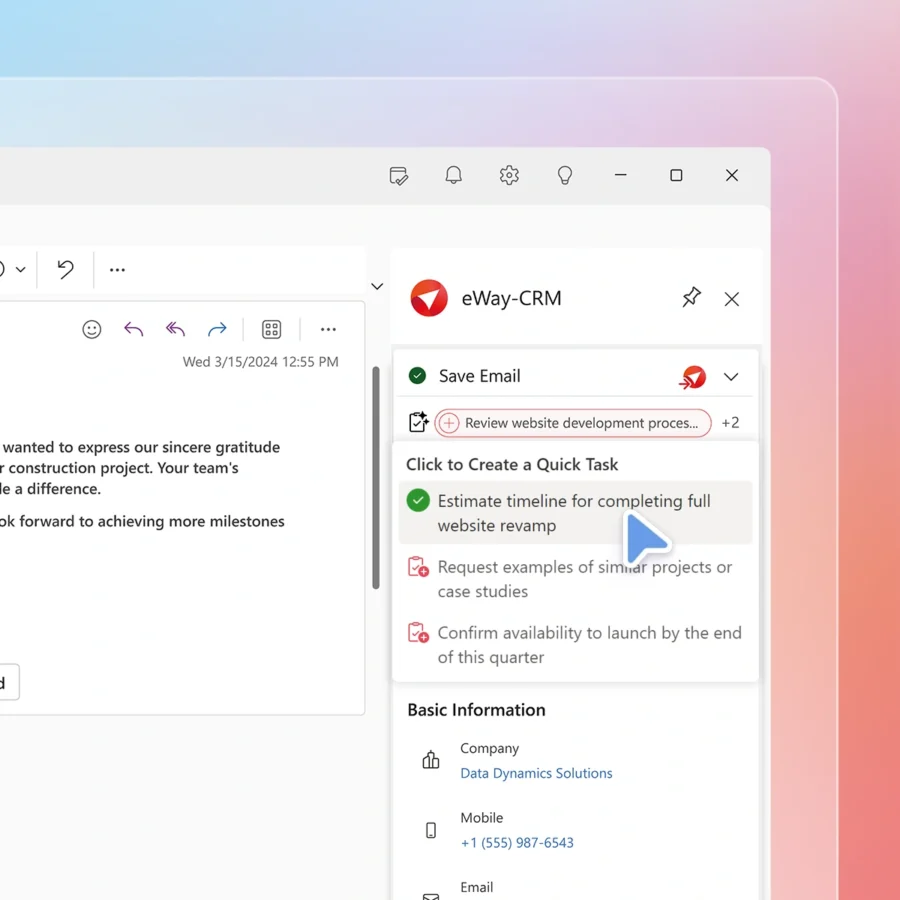Open the Apps grid icon in email header
This screenshot has height=900, width=900.
[271, 329]
